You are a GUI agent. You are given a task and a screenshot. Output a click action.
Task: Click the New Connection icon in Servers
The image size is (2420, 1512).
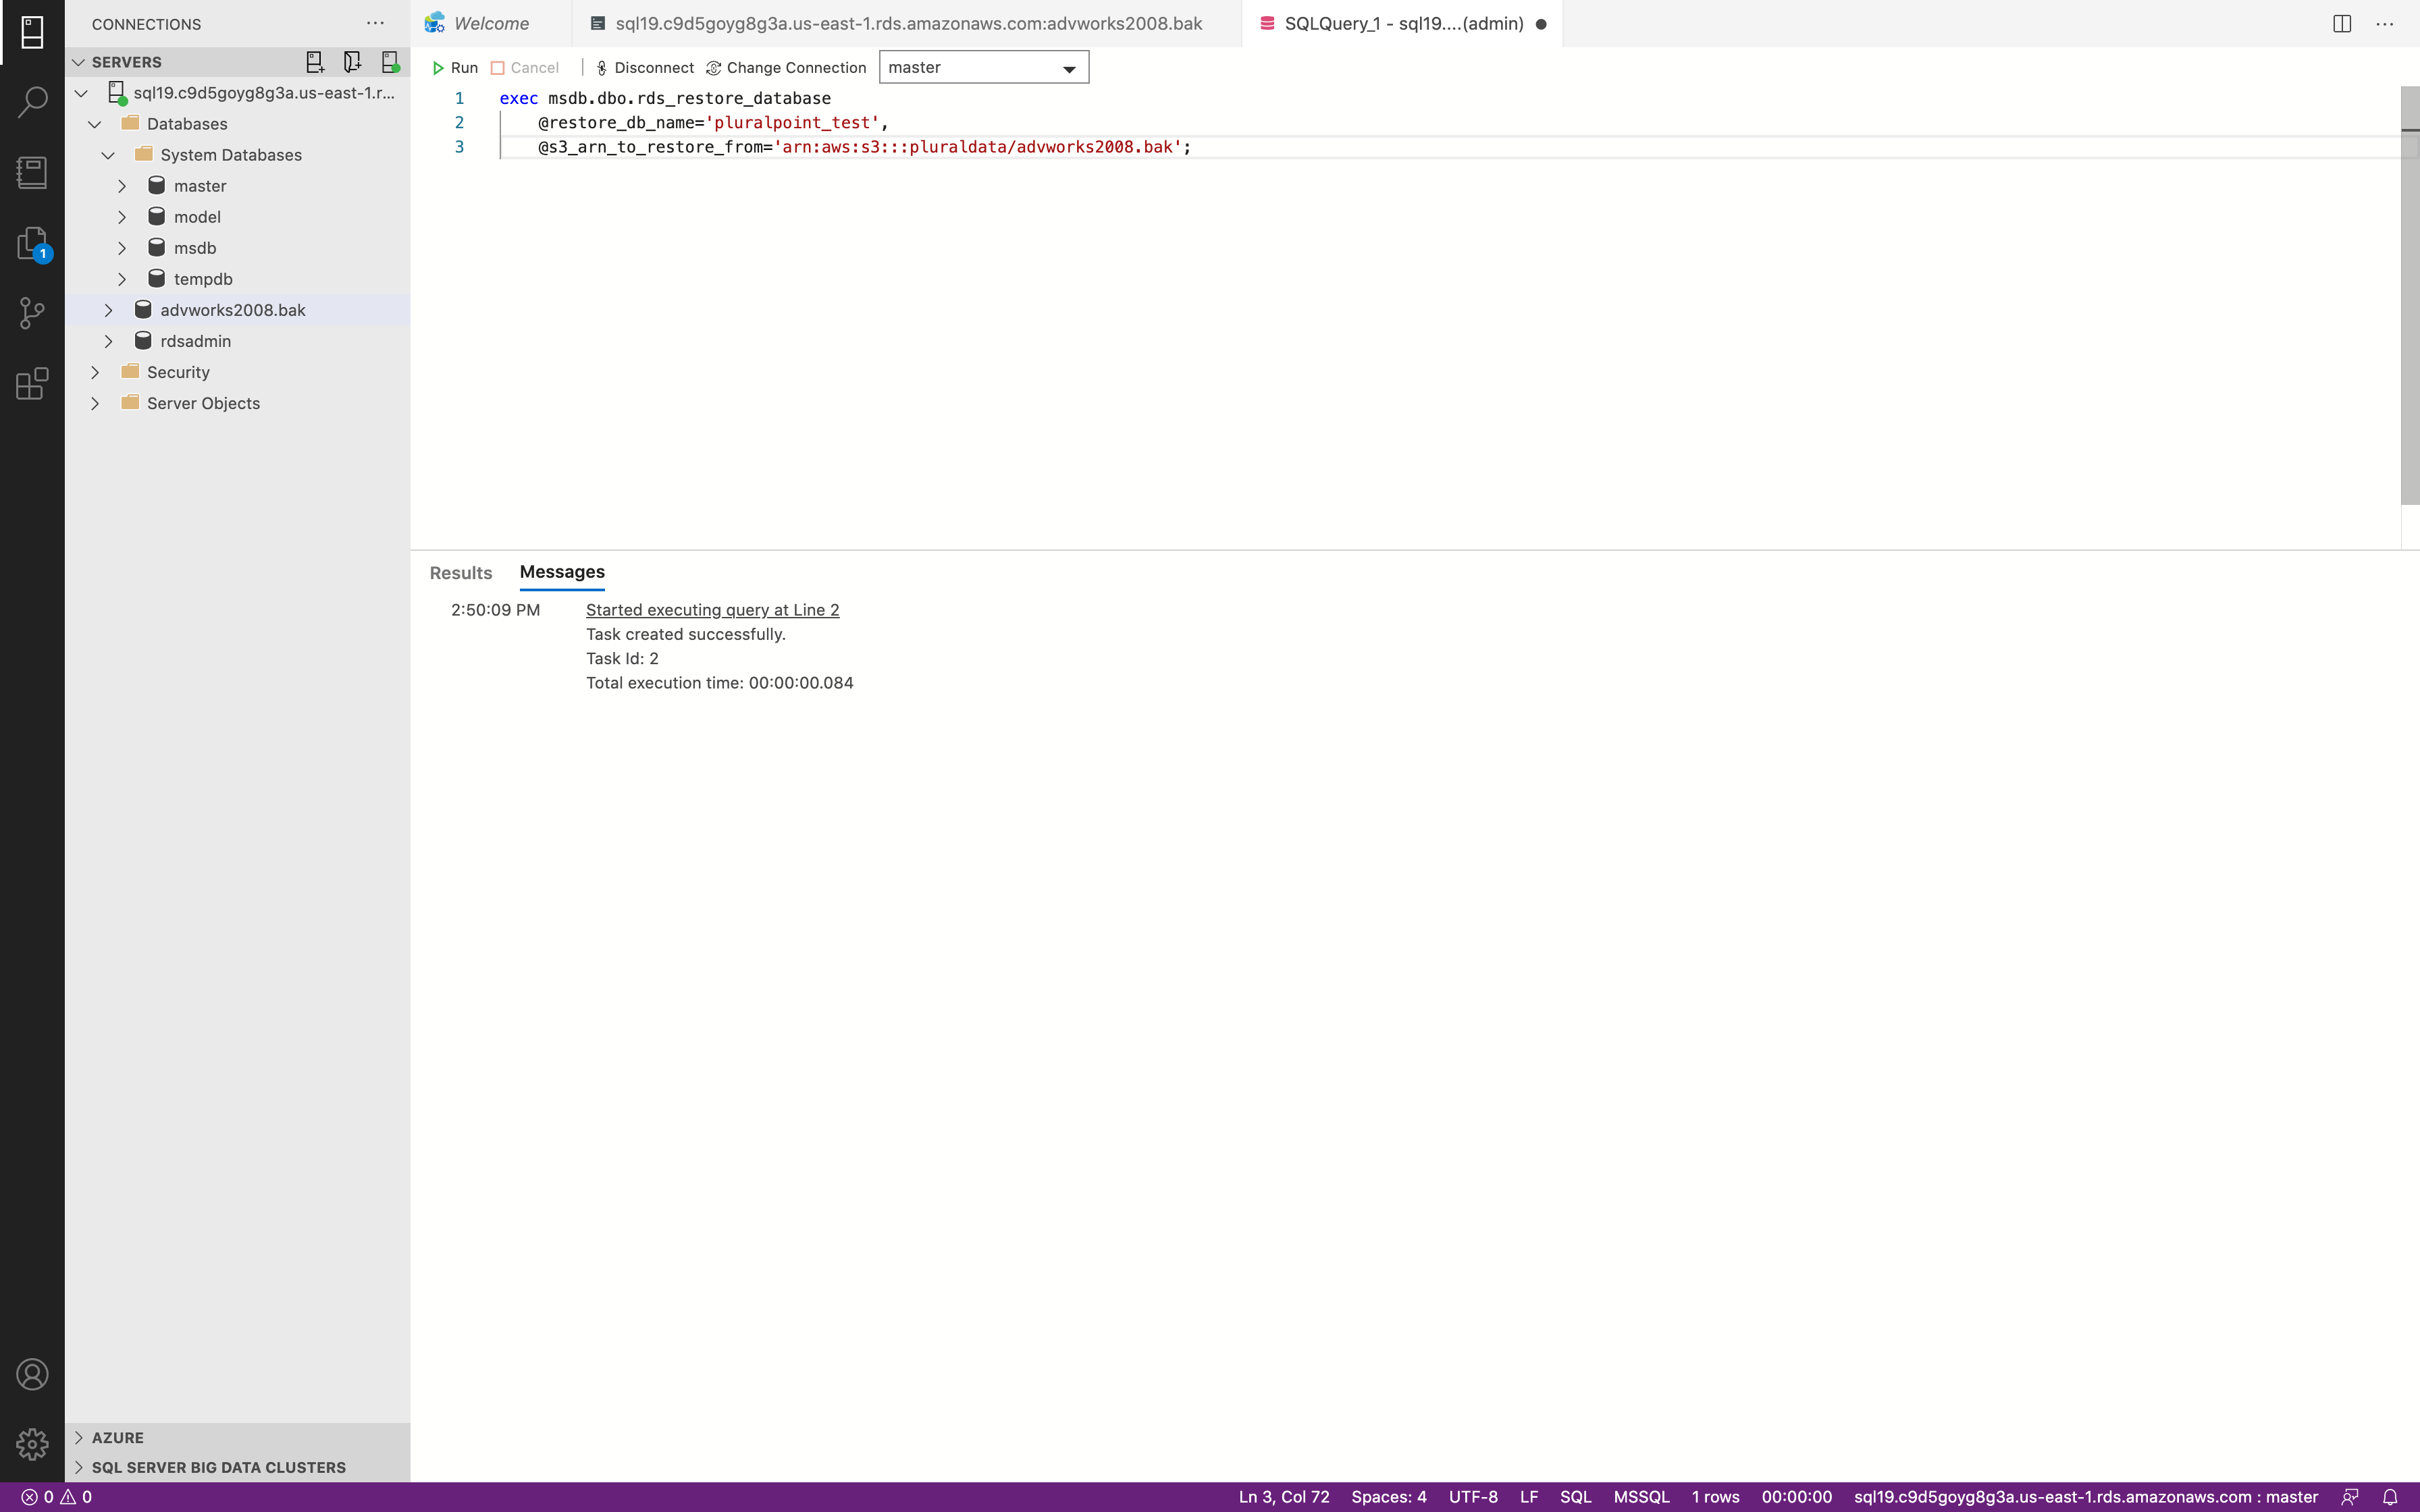click(315, 62)
